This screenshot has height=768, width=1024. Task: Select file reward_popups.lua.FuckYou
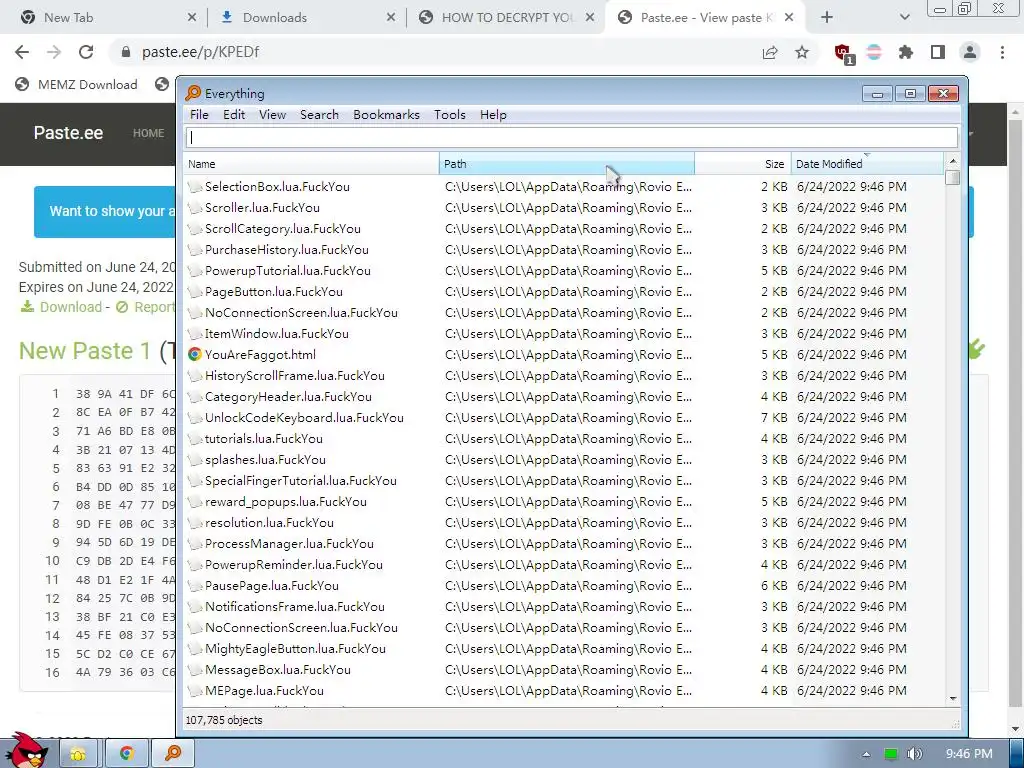coord(285,502)
